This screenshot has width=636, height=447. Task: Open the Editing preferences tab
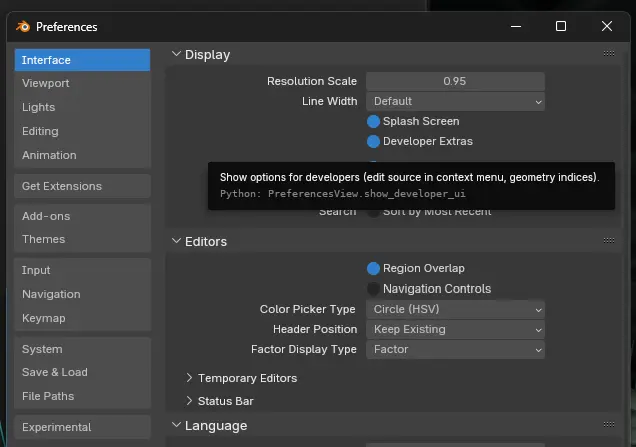click(82, 131)
